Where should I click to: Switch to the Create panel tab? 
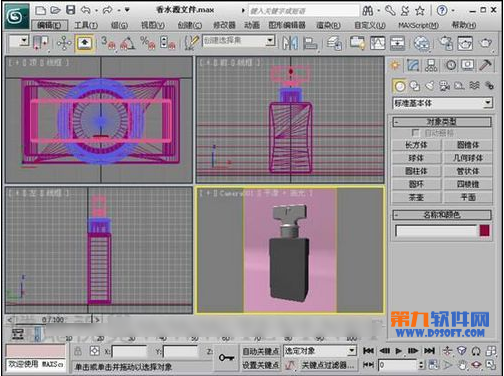[x=395, y=65]
